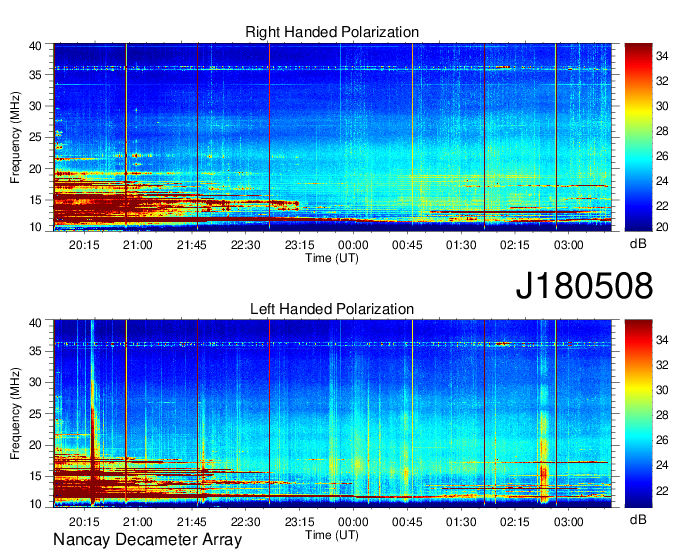This screenshot has width=680, height=552.
Task: Select the J180508 observation label
Action: click(x=584, y=286)
